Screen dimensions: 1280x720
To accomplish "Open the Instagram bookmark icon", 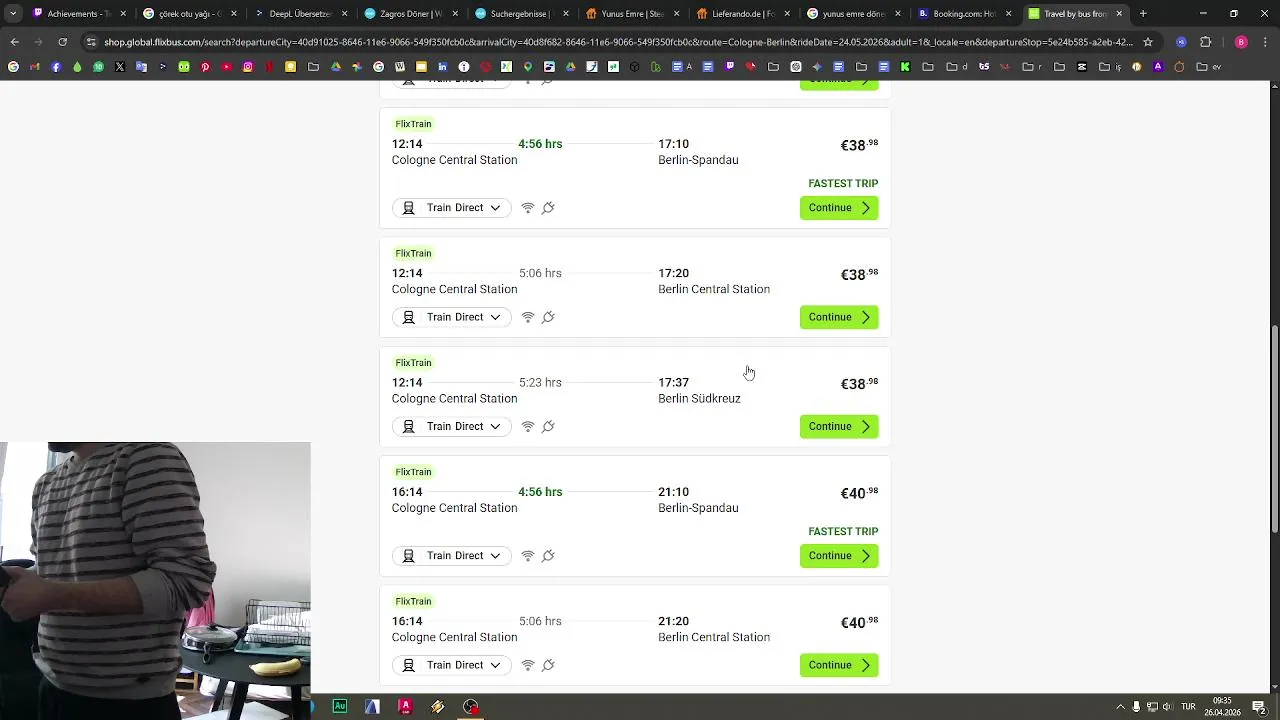I will pos(248,67).
